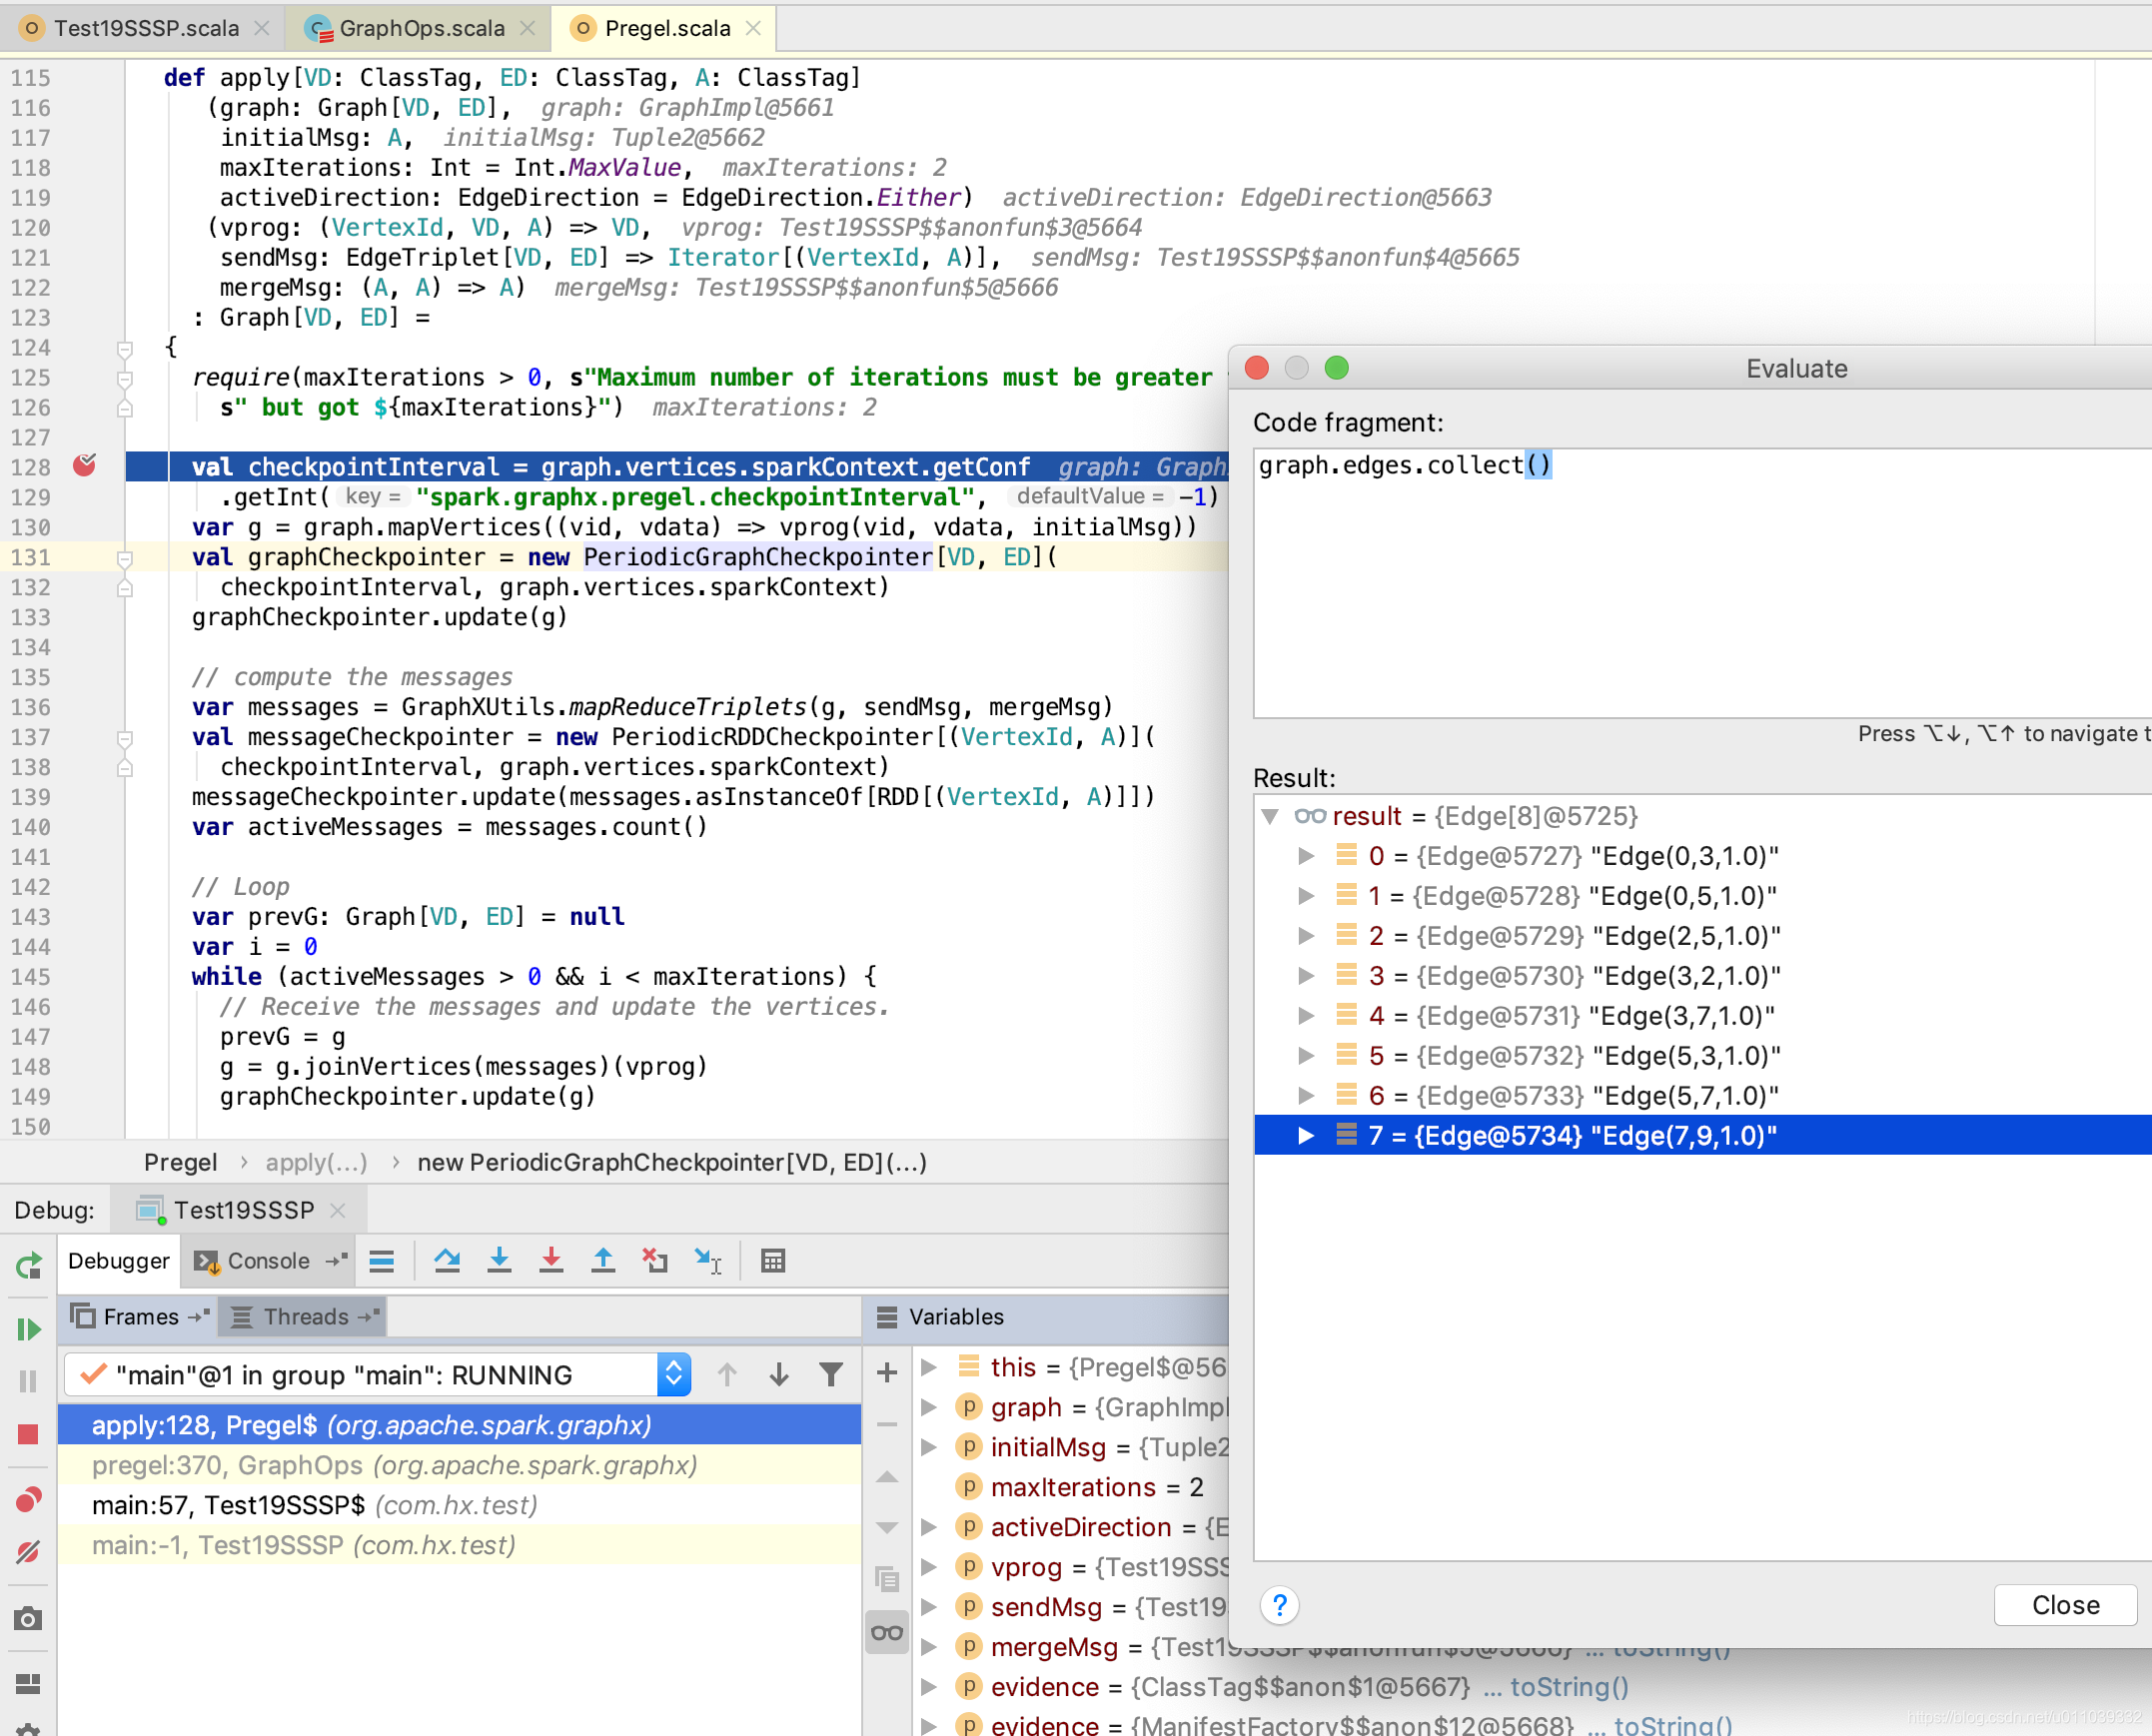Expand Edge(7,9,1.0) result entry

pos(1306,1136)
